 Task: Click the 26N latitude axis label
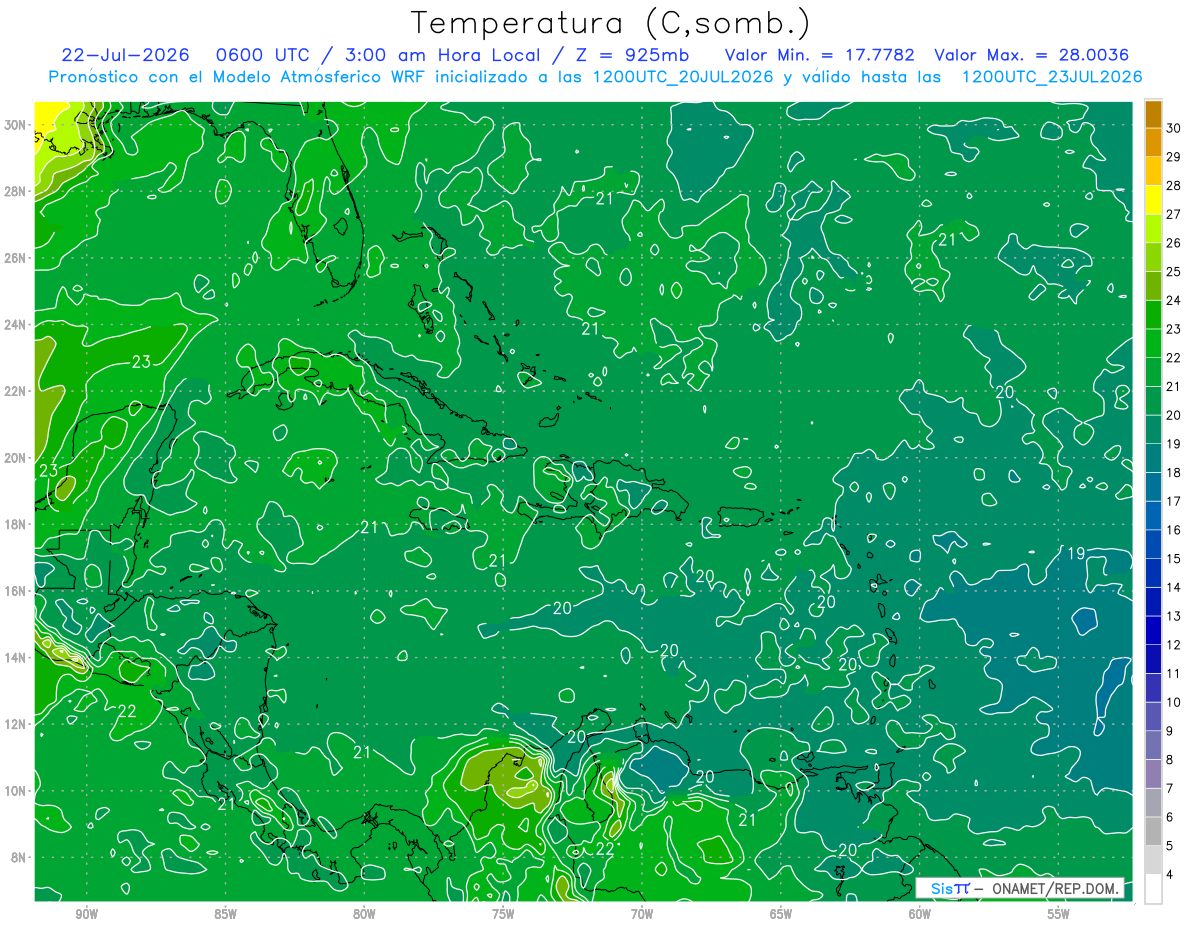[17, 258]
